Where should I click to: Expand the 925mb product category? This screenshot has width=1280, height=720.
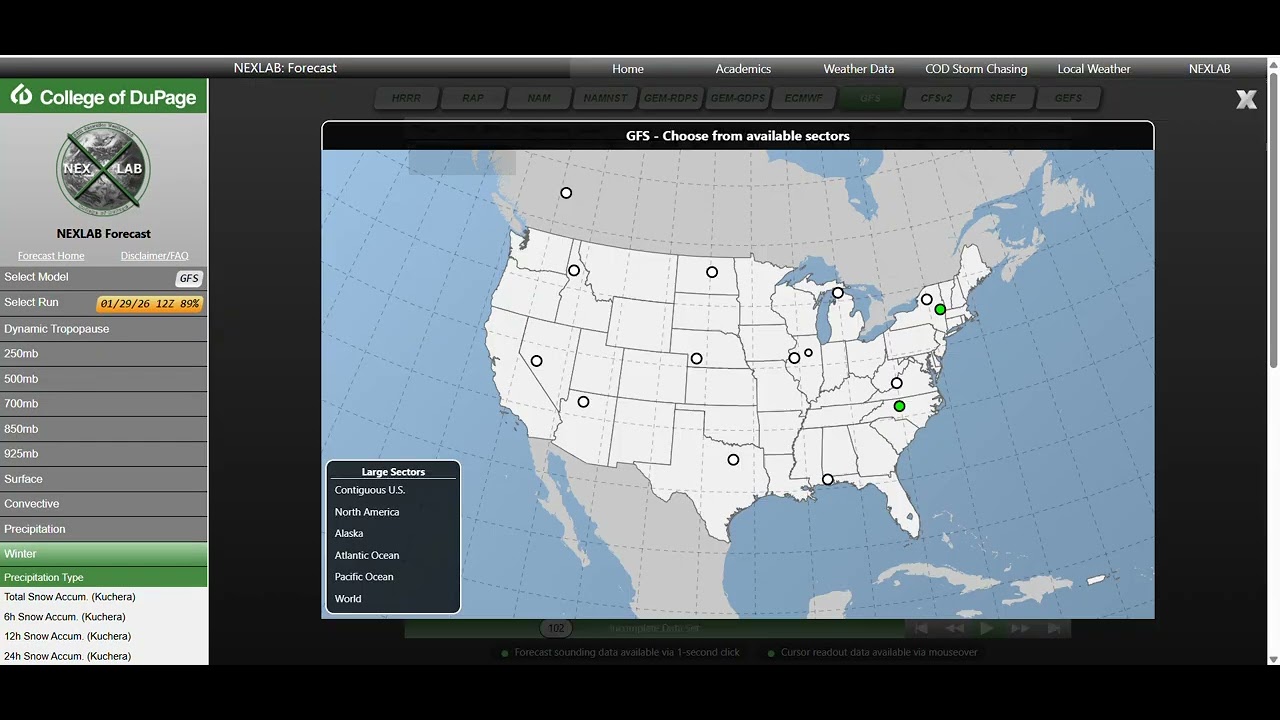coord(104,454)
